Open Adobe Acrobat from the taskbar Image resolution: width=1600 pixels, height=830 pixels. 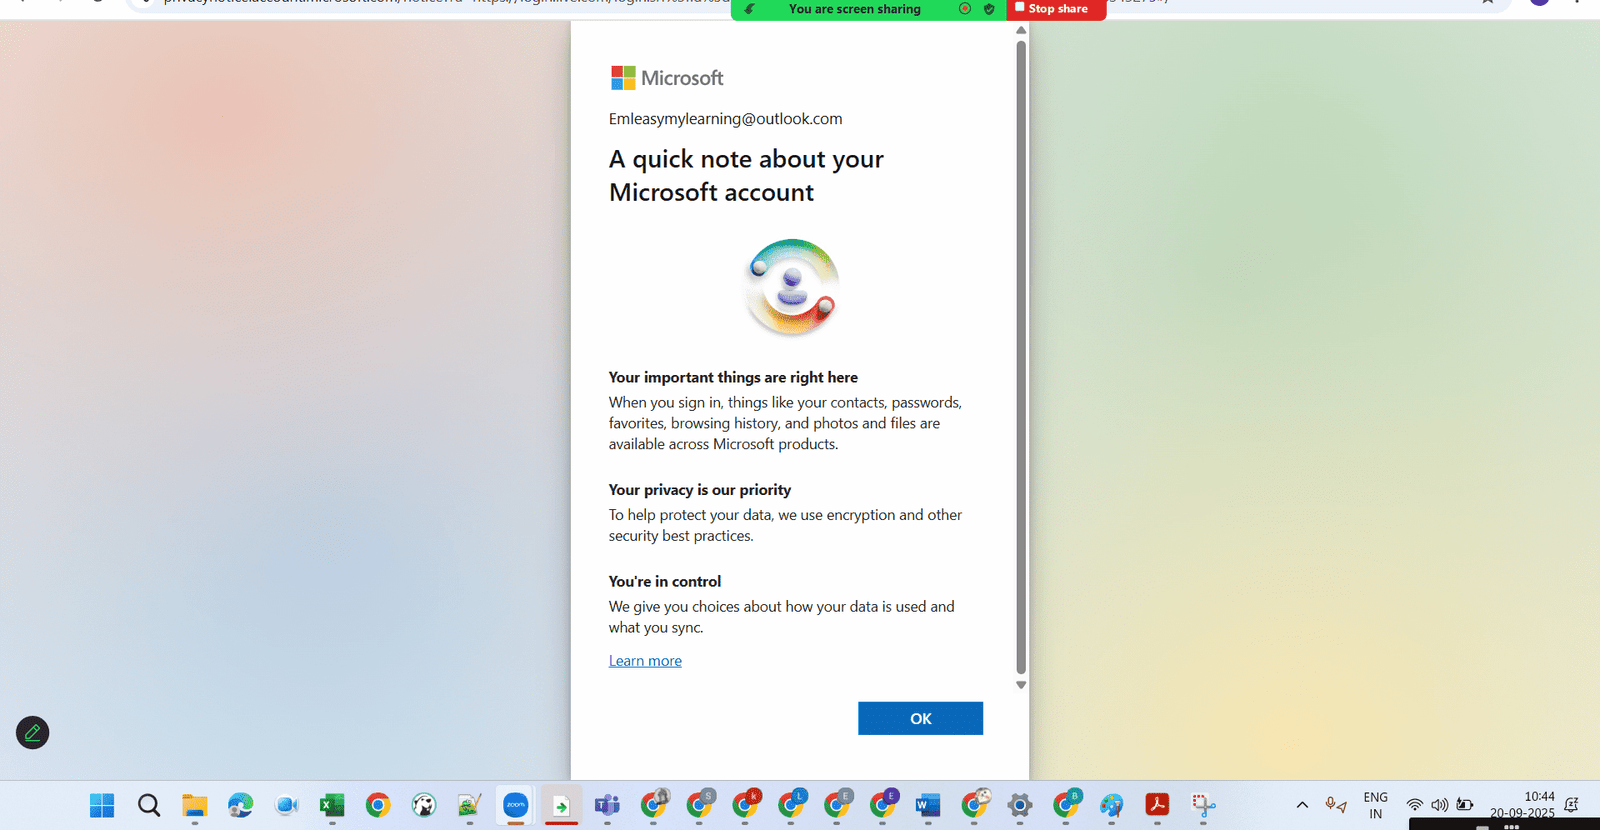coord(1157,805)
